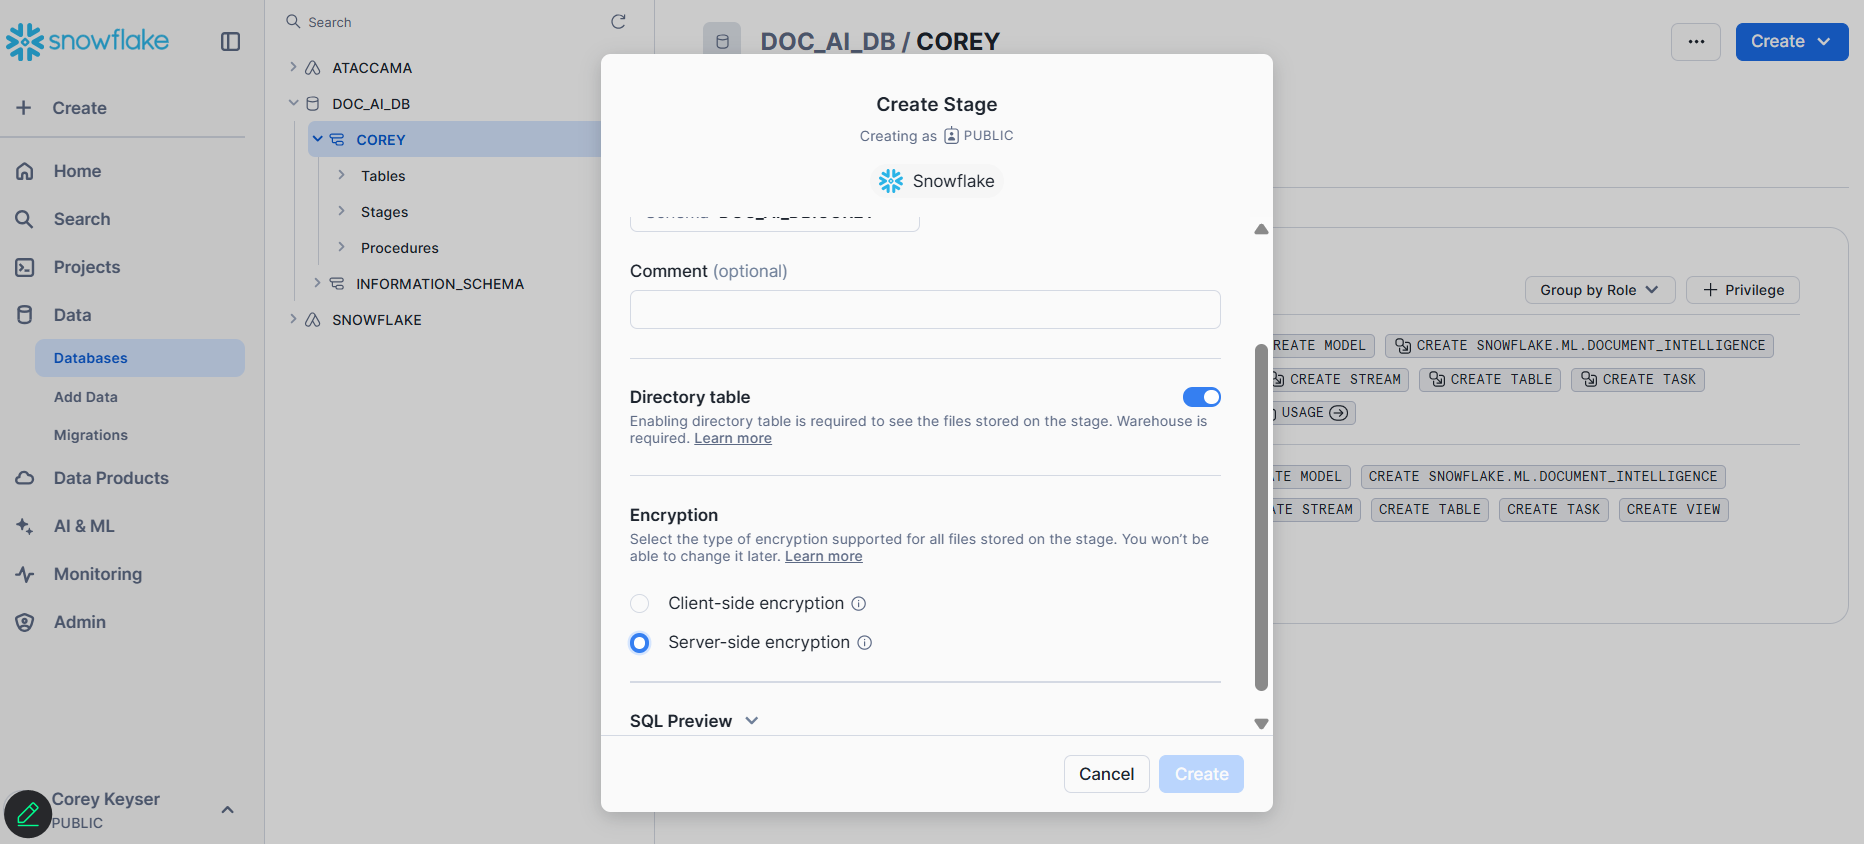Image resolution: width=1864 pixels, height=844 pixels.
Task: Click the Snowflake logo
Action: (88, 41)
